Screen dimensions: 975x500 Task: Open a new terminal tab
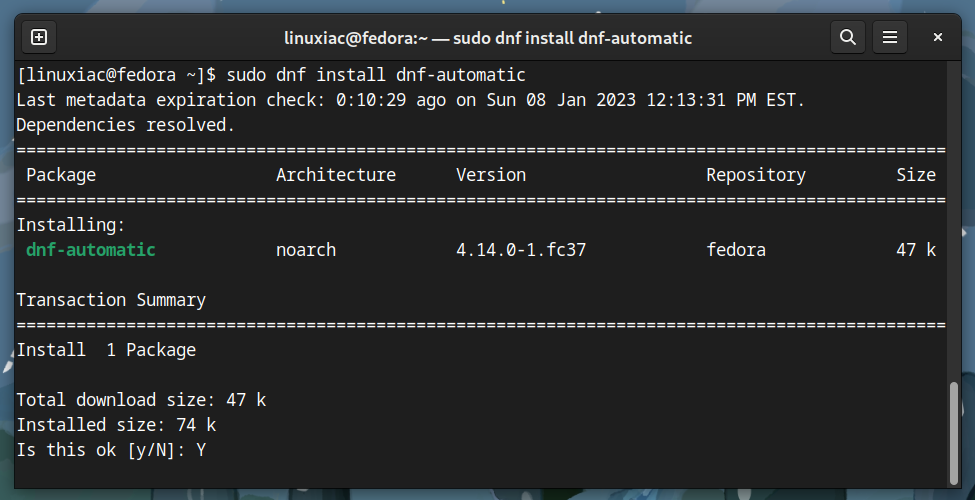point(39,37)
